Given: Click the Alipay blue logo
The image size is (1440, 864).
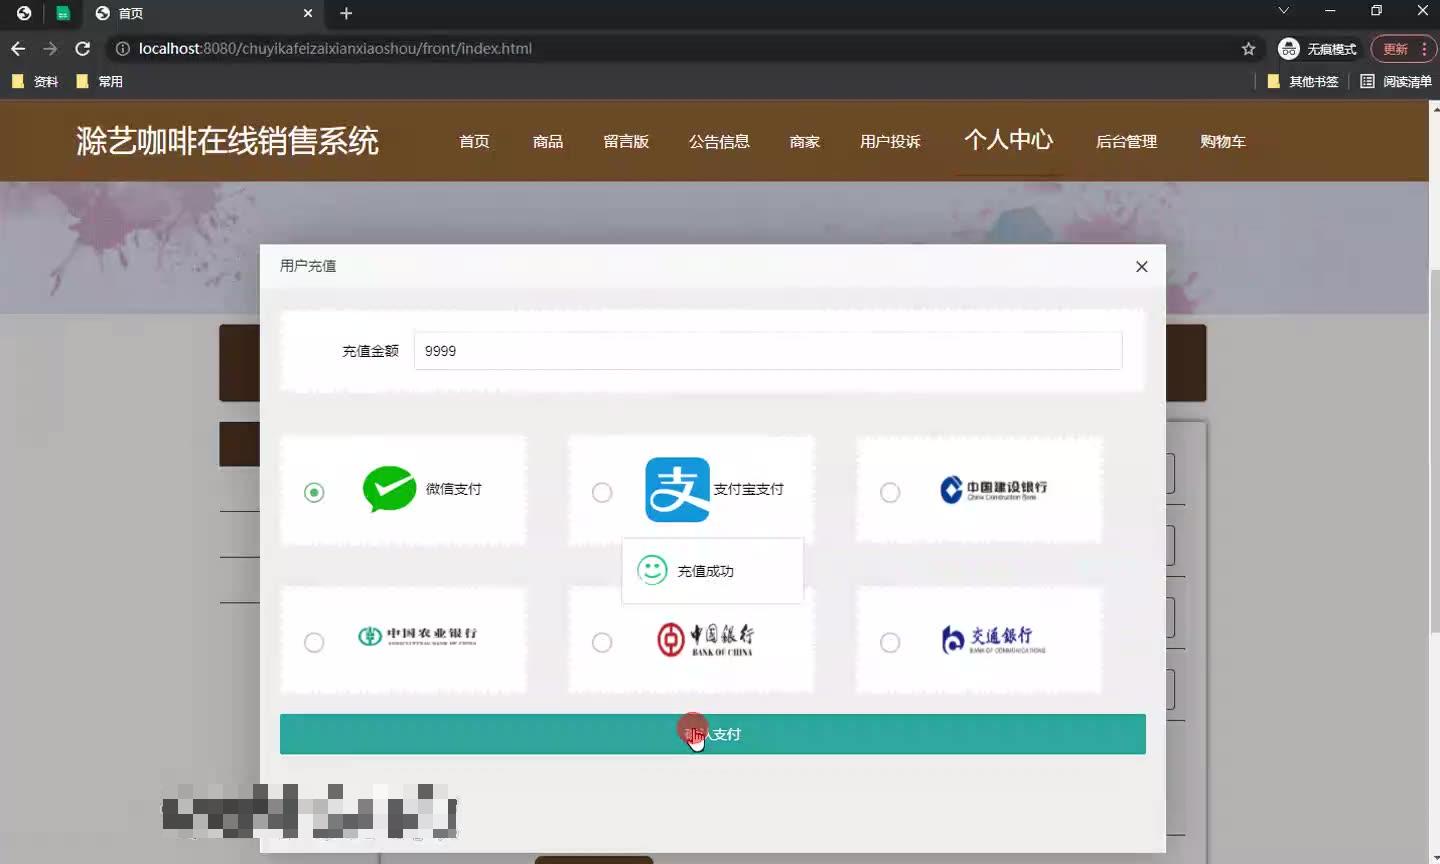Looking at the screenshot, I should click(x=677, y=489).
